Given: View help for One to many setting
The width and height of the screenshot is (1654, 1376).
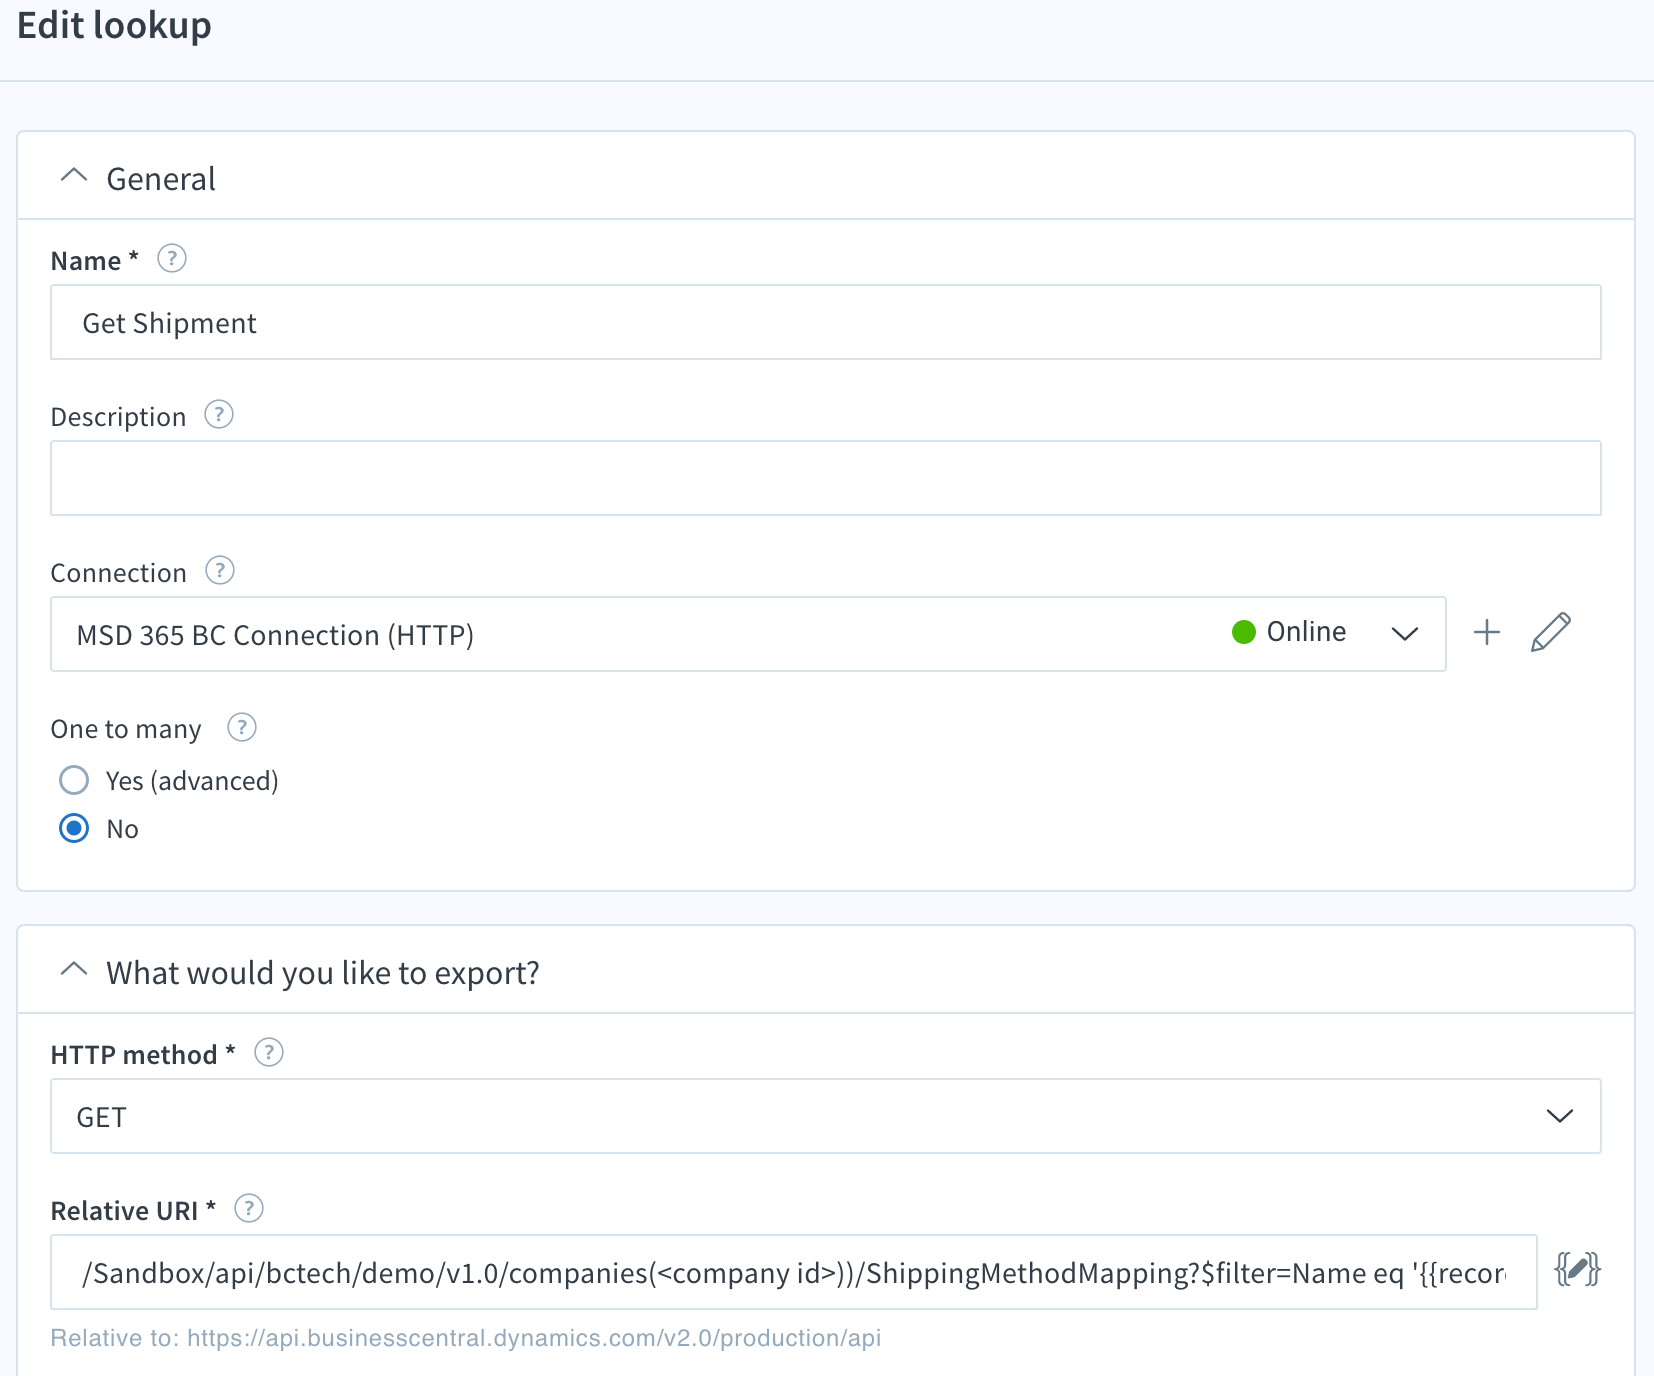Looking at the screenshot, I should click(241, 728).
